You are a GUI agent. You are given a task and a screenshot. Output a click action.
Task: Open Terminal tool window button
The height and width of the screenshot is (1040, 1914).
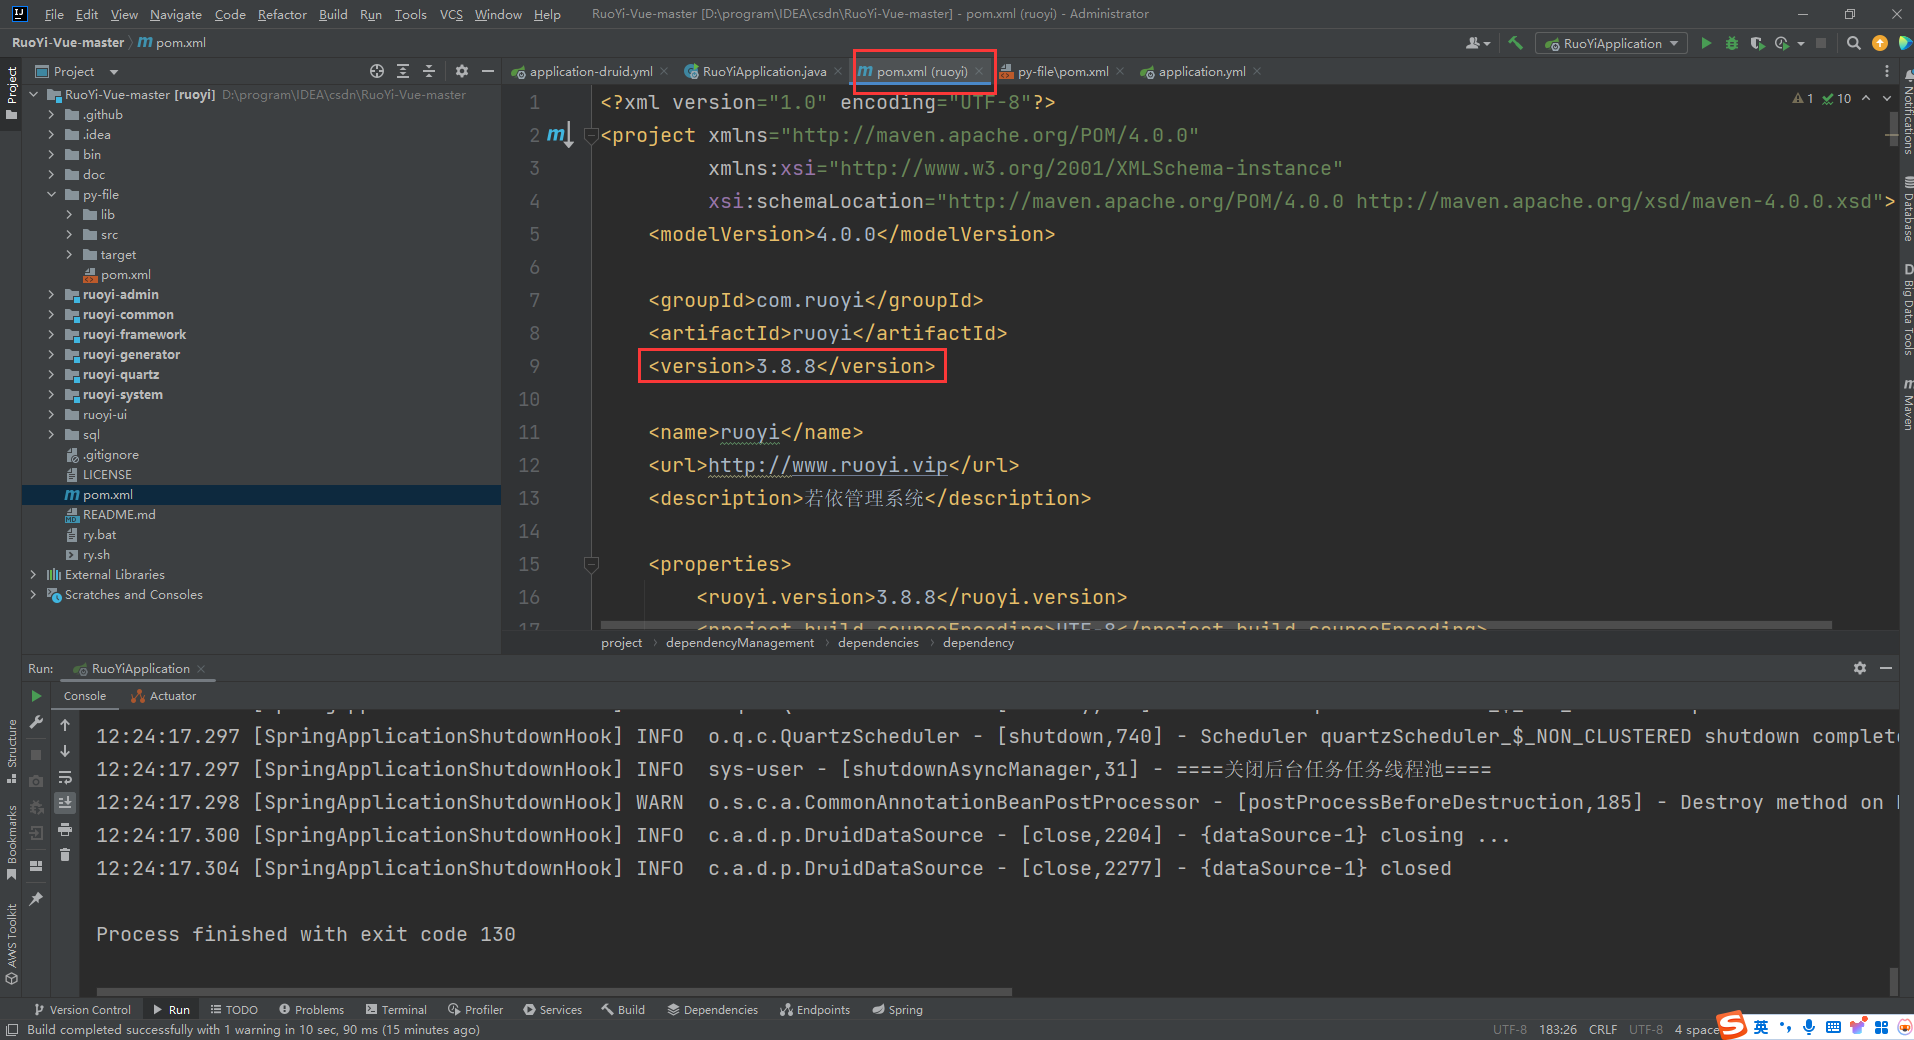pos(396,1010)
